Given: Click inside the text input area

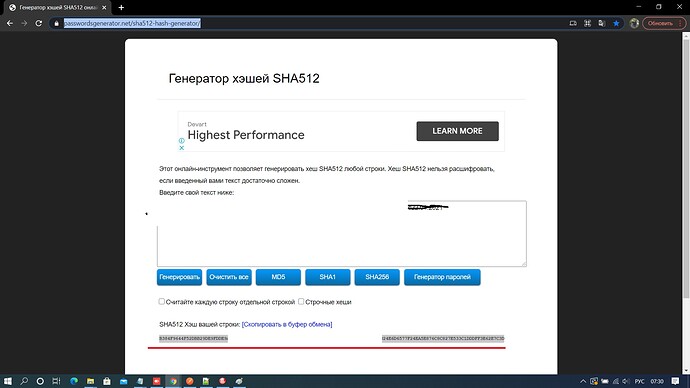Looking at the screenshot, I should 341,234.
